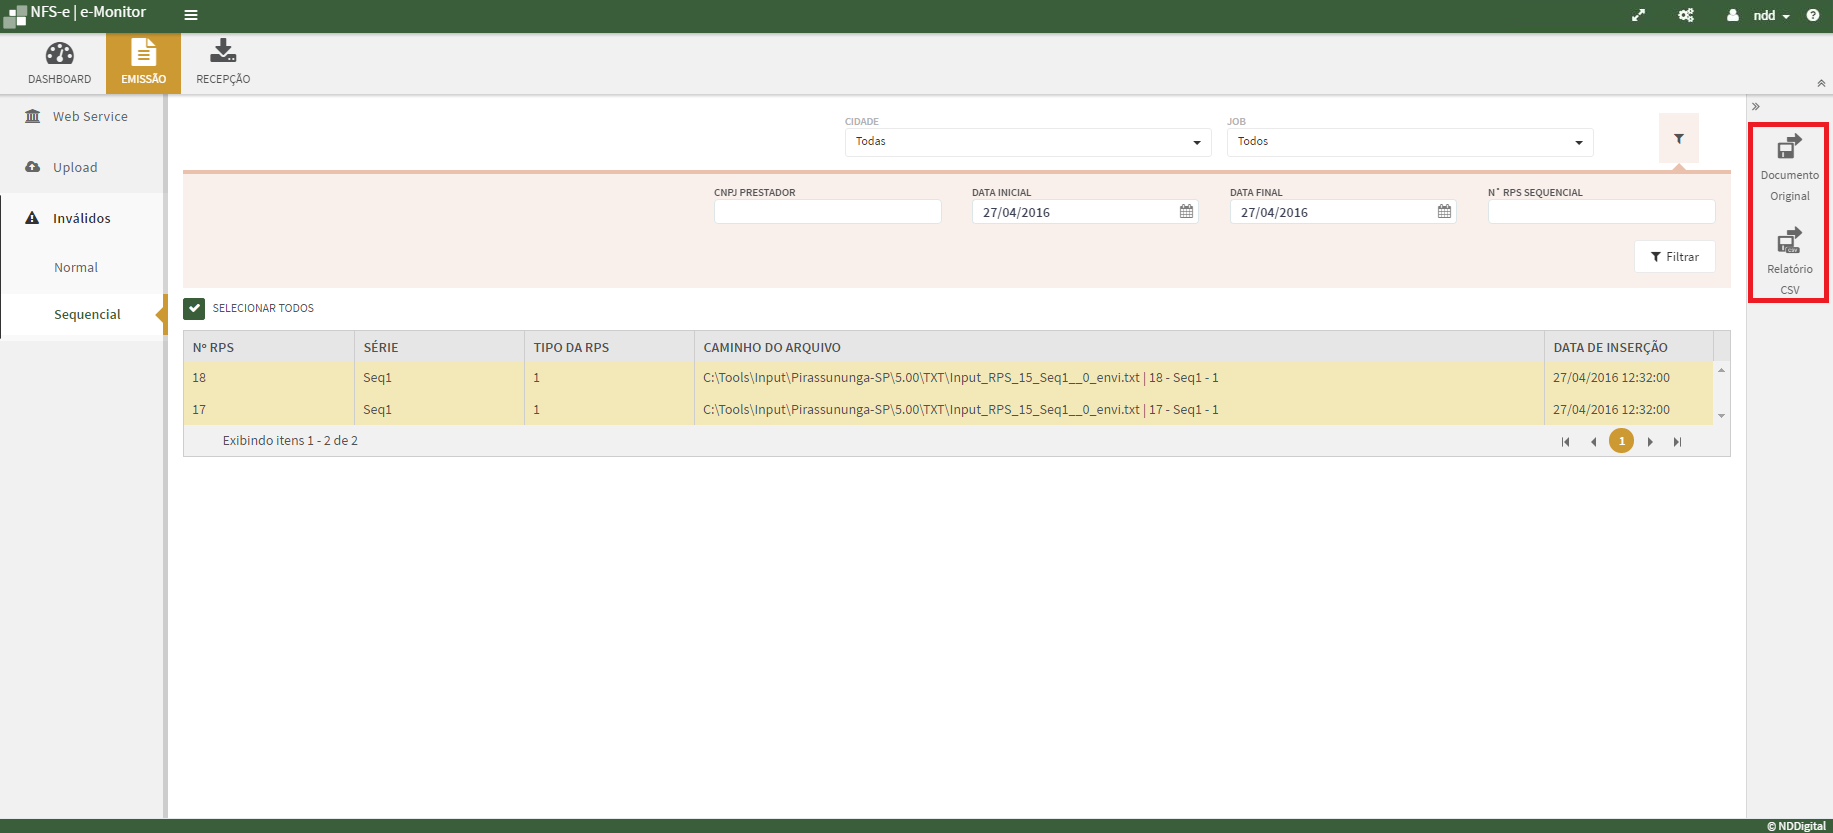
Task: Open the hamburger menu icon
Action: (191, 15)
